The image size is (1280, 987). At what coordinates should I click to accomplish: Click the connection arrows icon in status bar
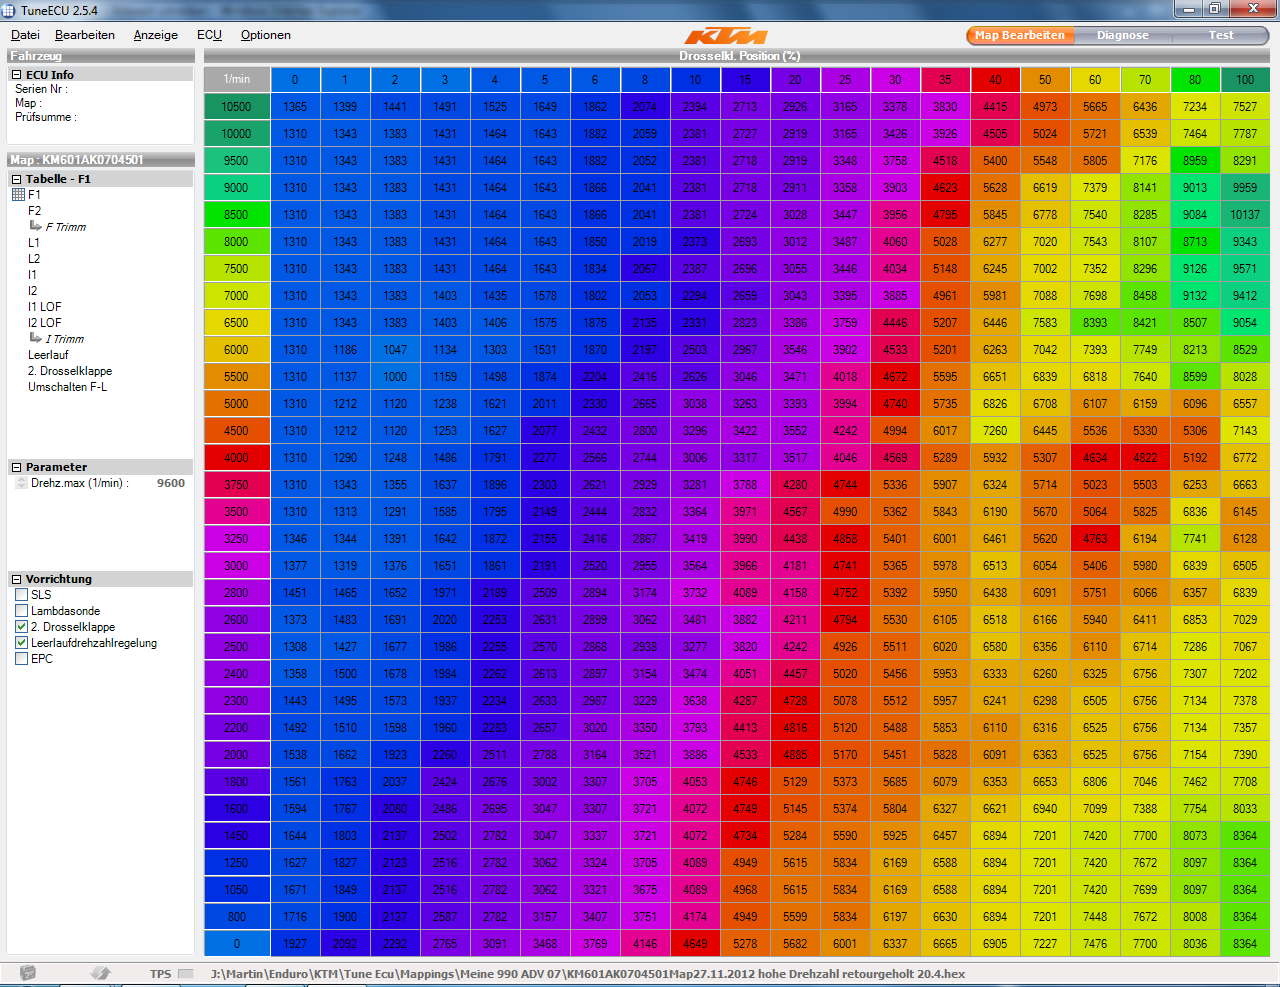pos(100,973)
